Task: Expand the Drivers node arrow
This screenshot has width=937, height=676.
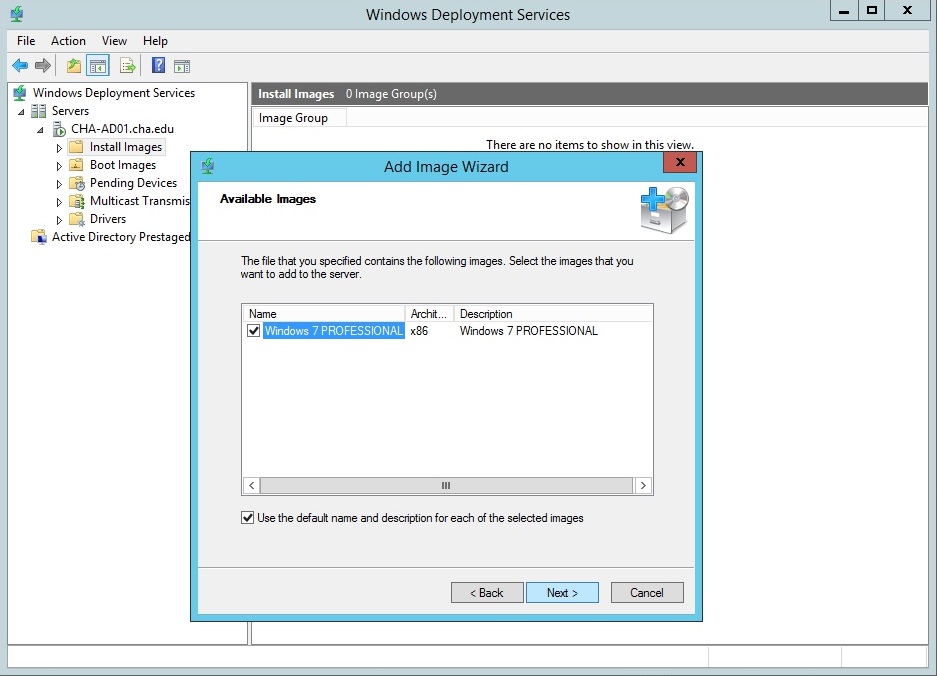Action: [59, 220]
